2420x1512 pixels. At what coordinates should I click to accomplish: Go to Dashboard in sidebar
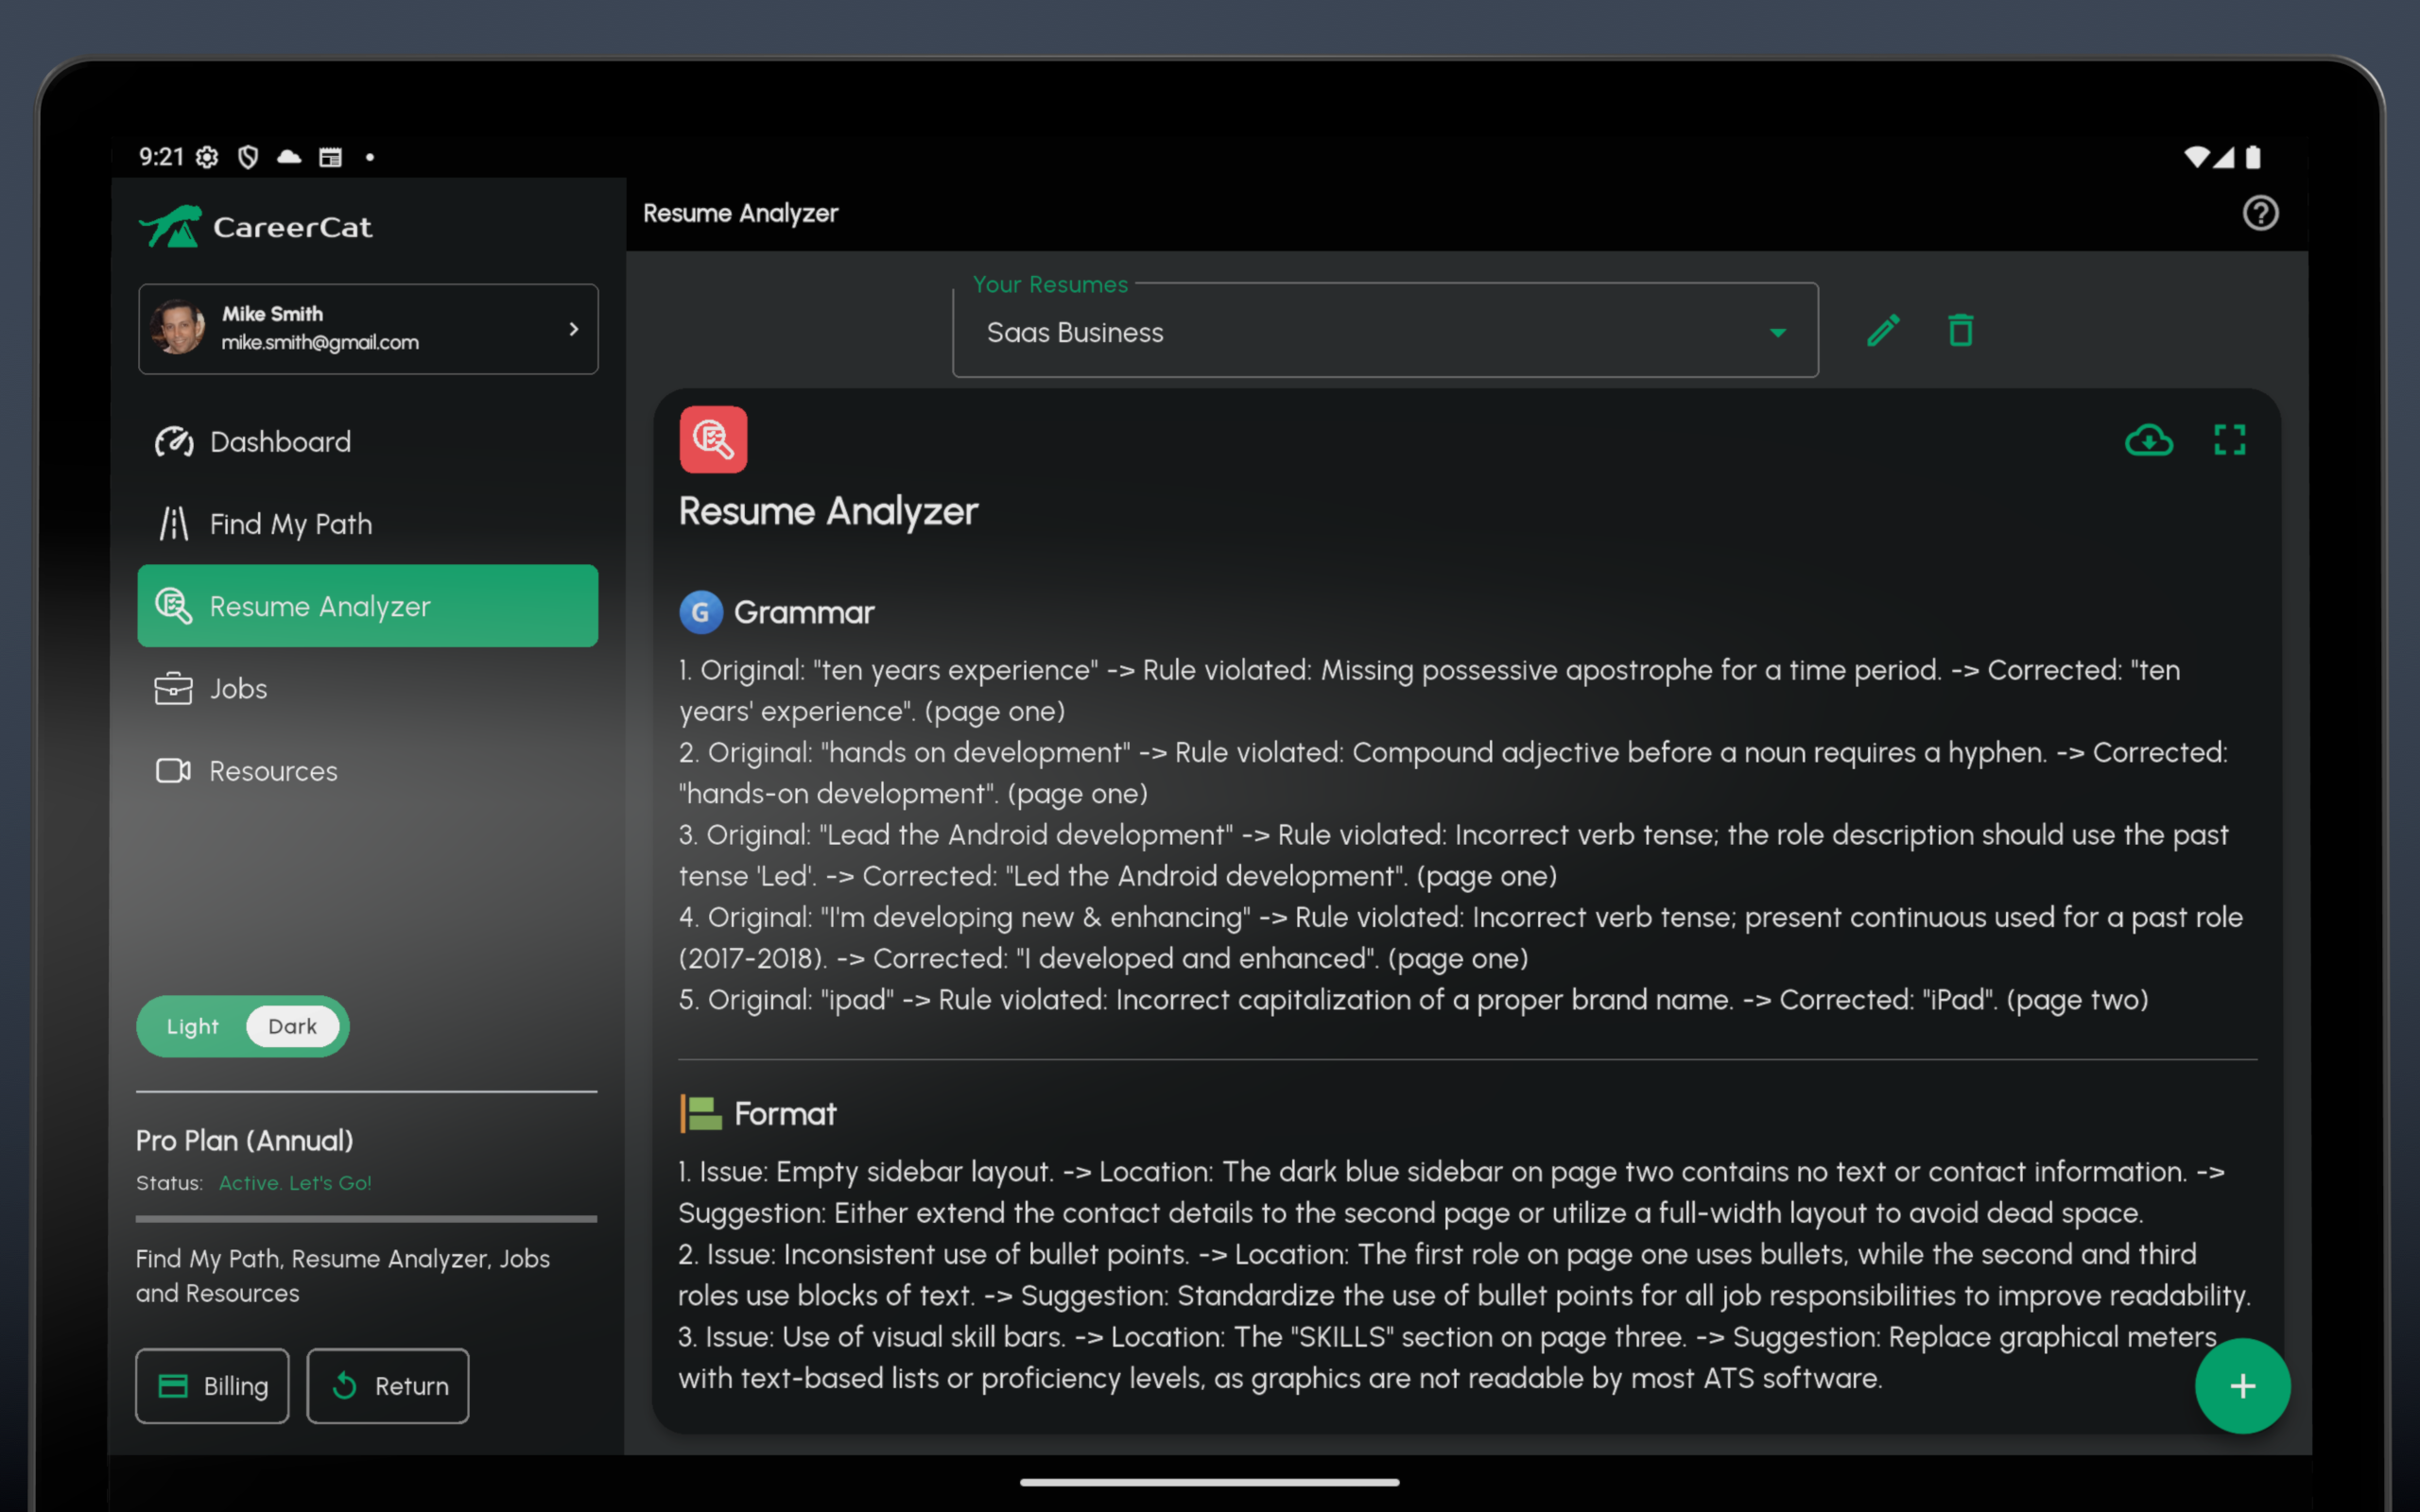pyautogui.click(x=280, y=442)
